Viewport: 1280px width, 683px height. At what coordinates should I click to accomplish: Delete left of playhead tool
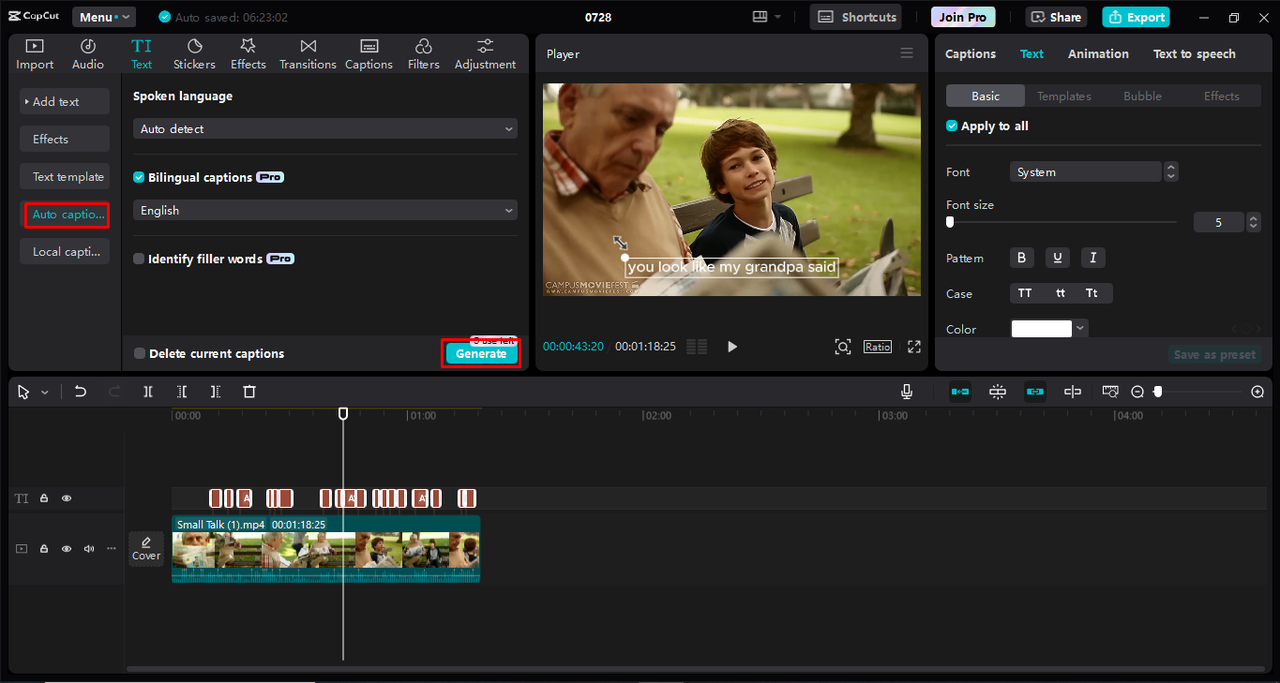pos(182,392)
